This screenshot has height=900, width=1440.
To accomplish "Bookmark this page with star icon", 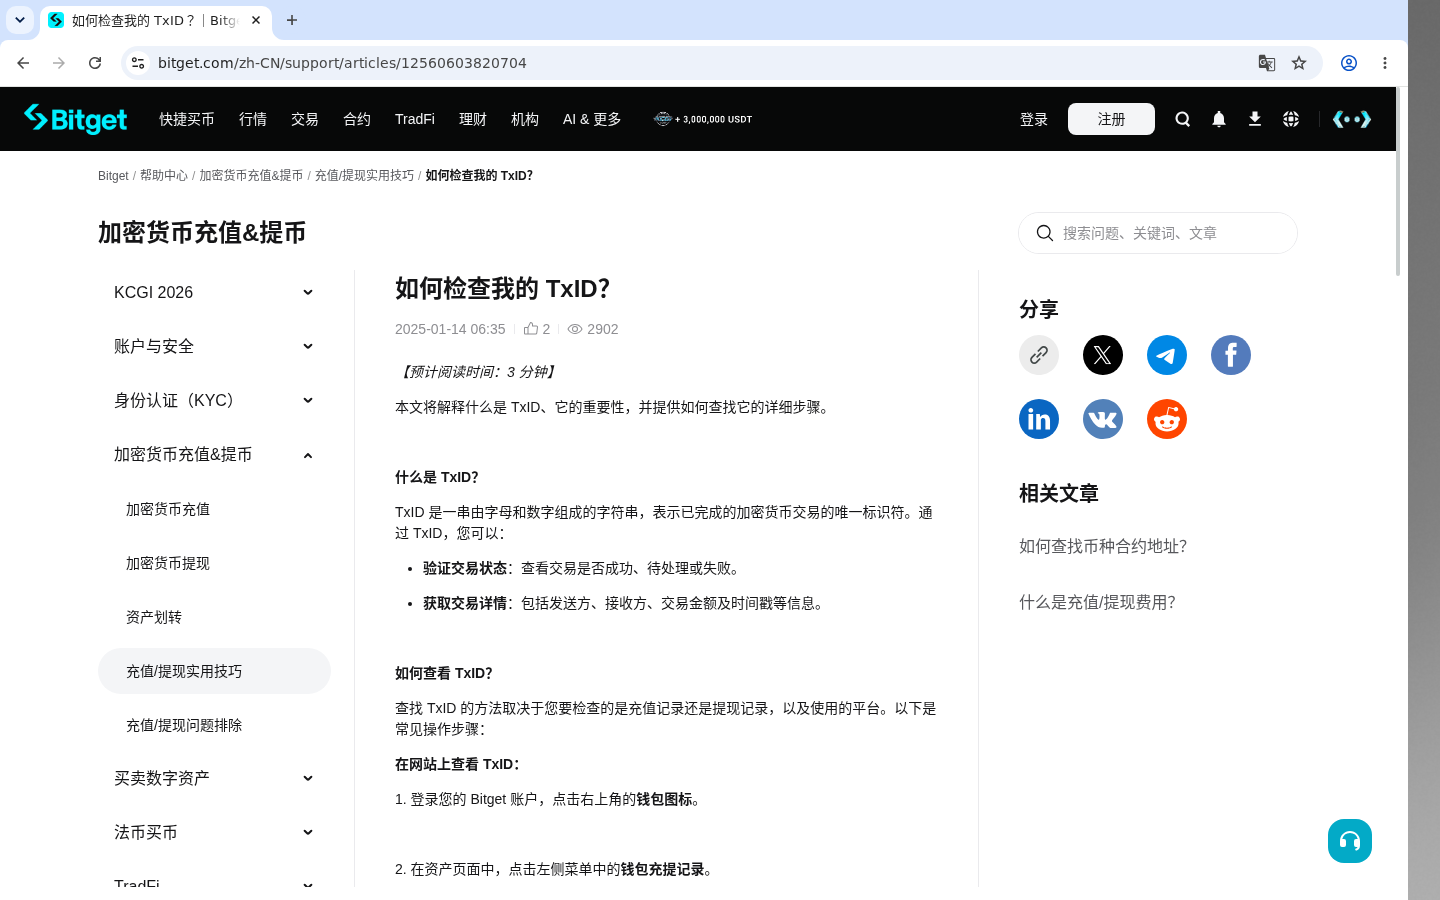I will [1299, 63].
